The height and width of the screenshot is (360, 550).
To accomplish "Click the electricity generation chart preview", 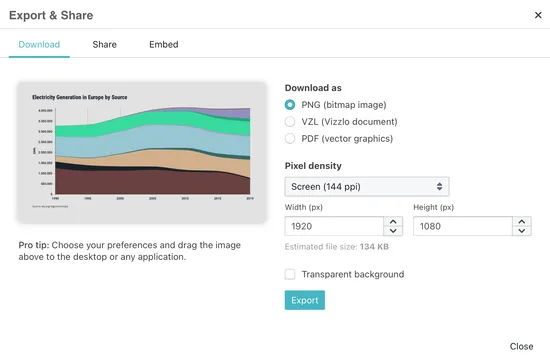I will (142, 153).
